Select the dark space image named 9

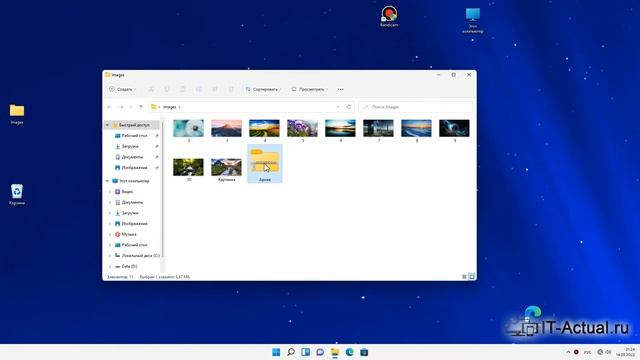pos(454,129)
